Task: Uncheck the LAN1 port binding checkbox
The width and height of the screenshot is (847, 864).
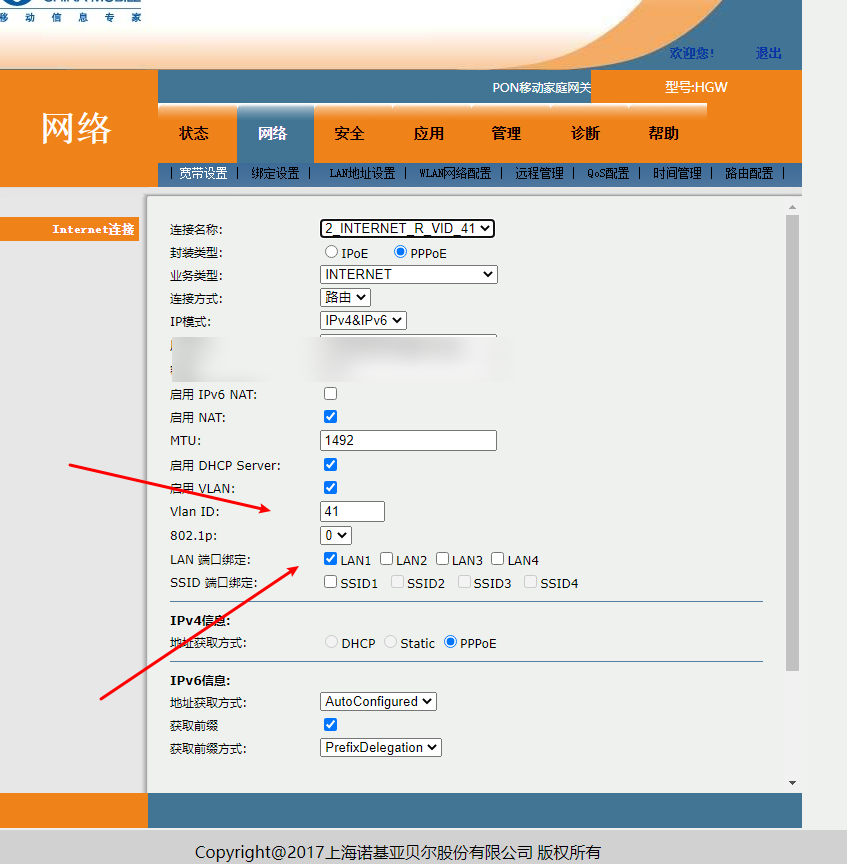Action: 331,559
